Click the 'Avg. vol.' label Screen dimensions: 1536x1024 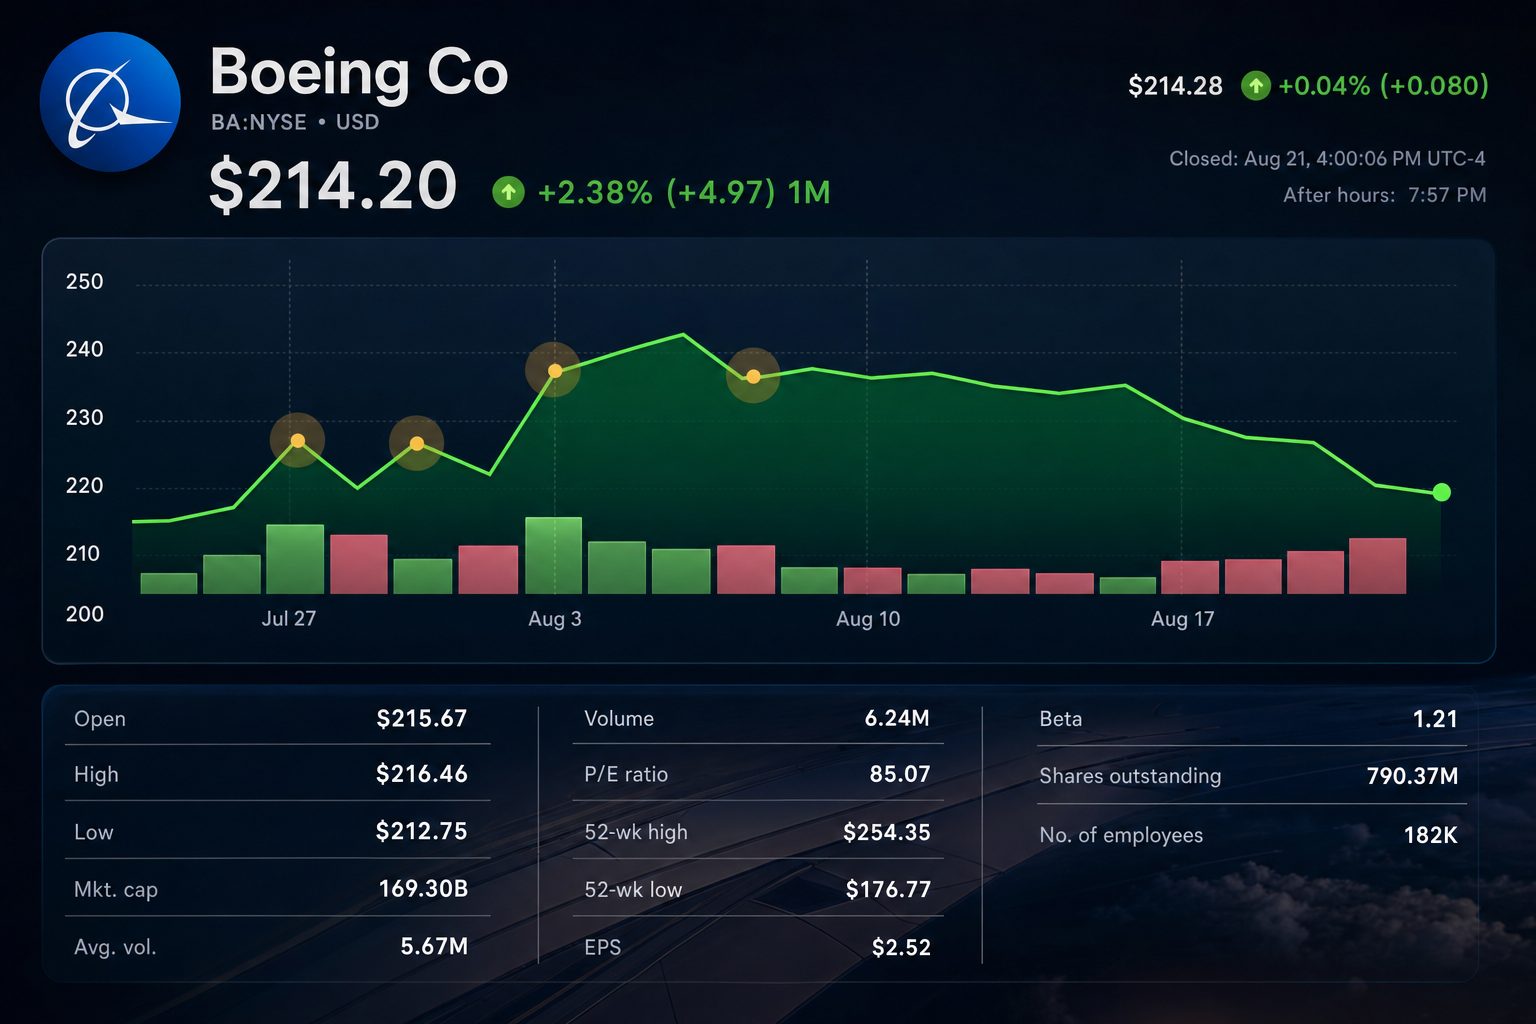[115, 947]
